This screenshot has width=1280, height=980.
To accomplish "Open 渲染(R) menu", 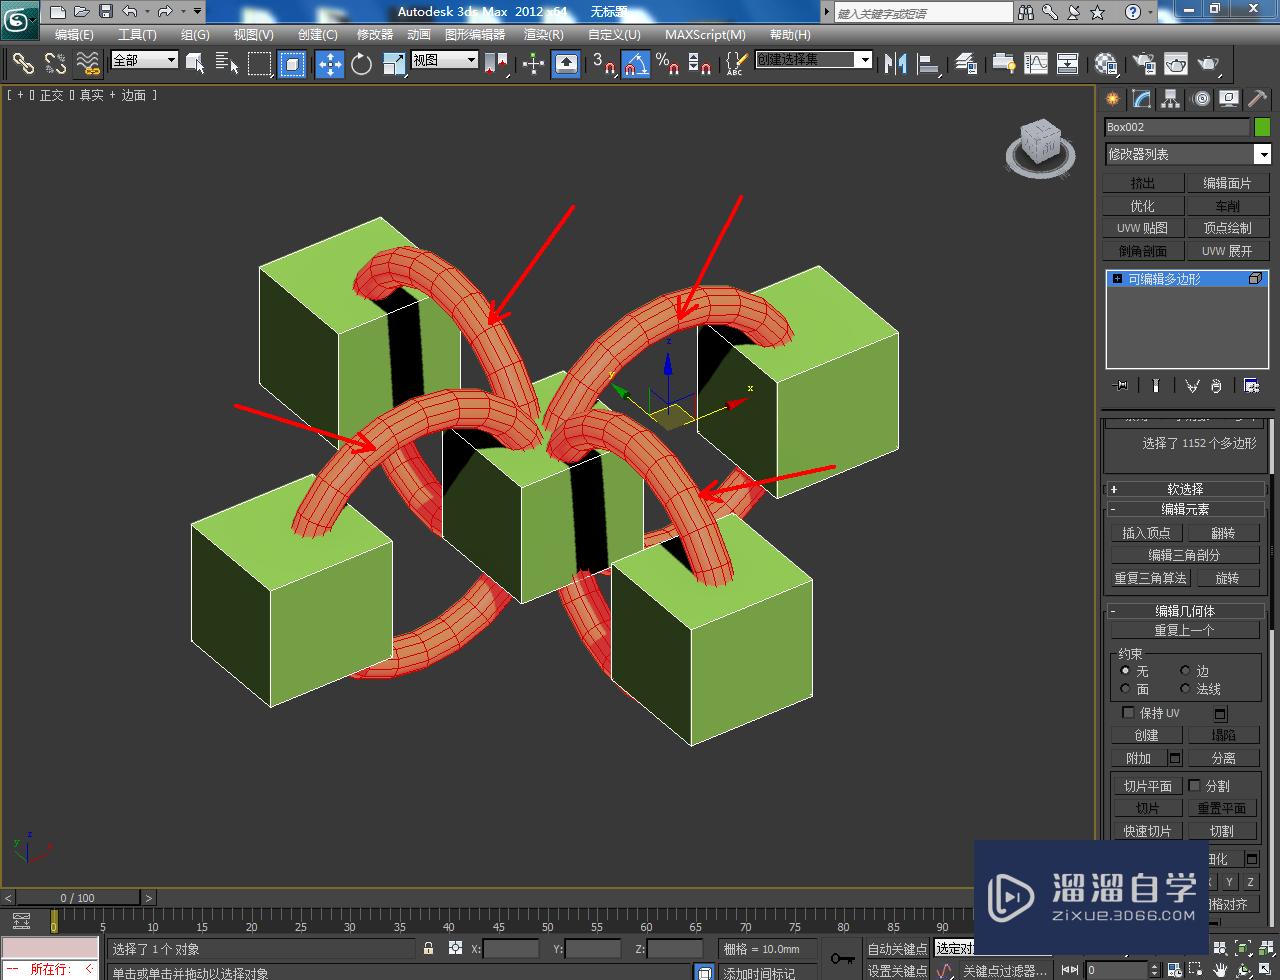I will 544,34.
